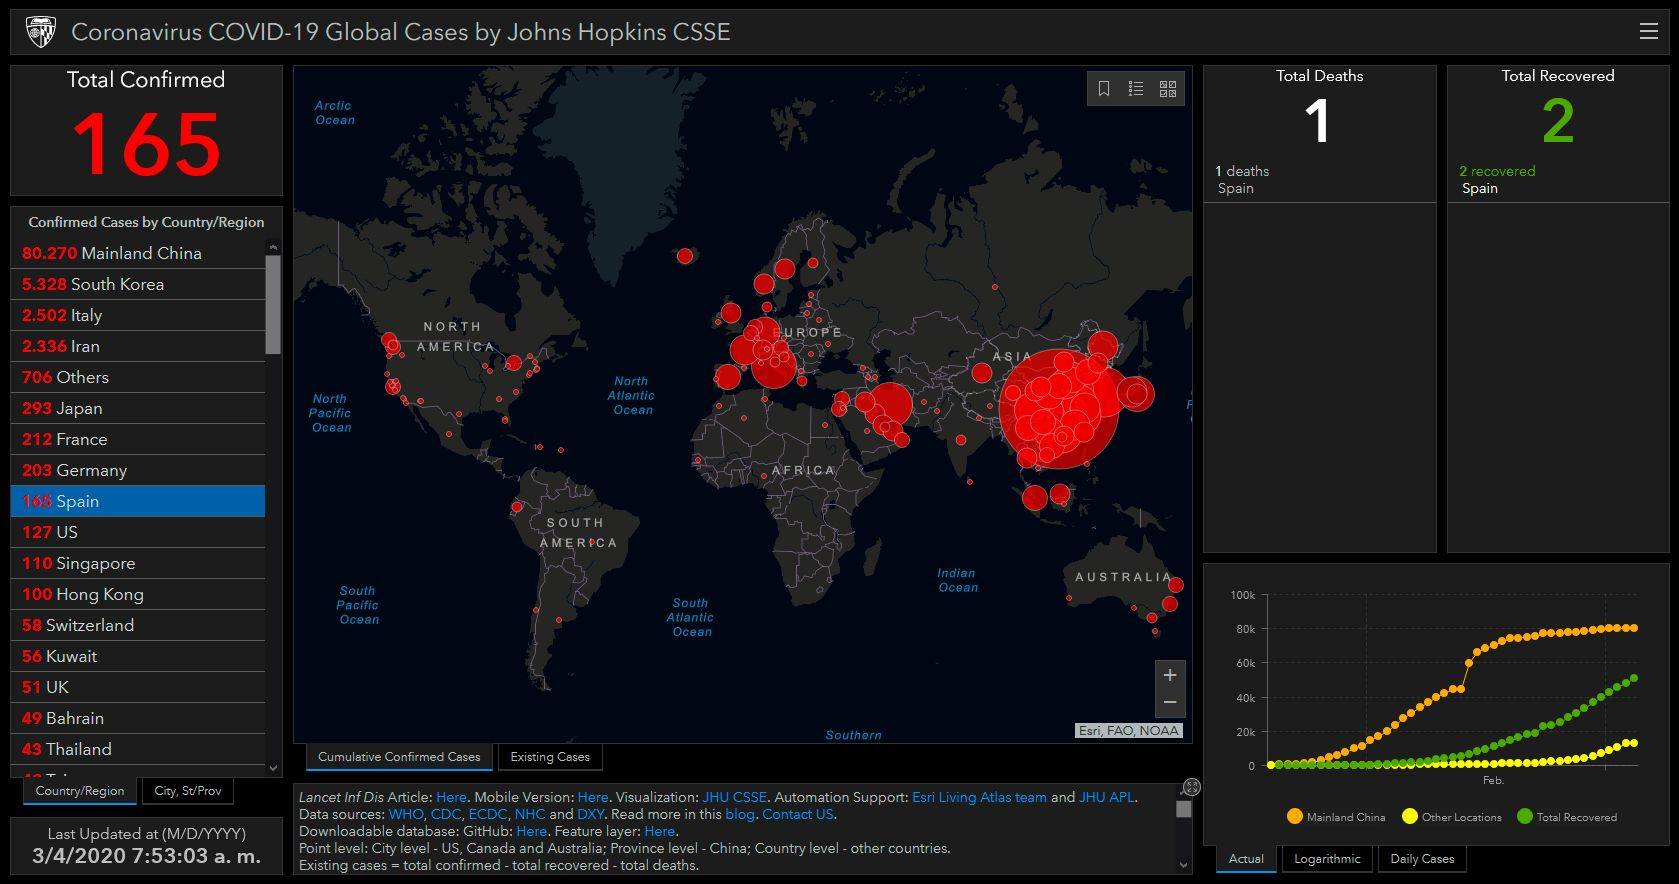Visit the Esri Living Atlas team link
The image size is (1679, 884).
pyautogui.click(x=979, y=798)
